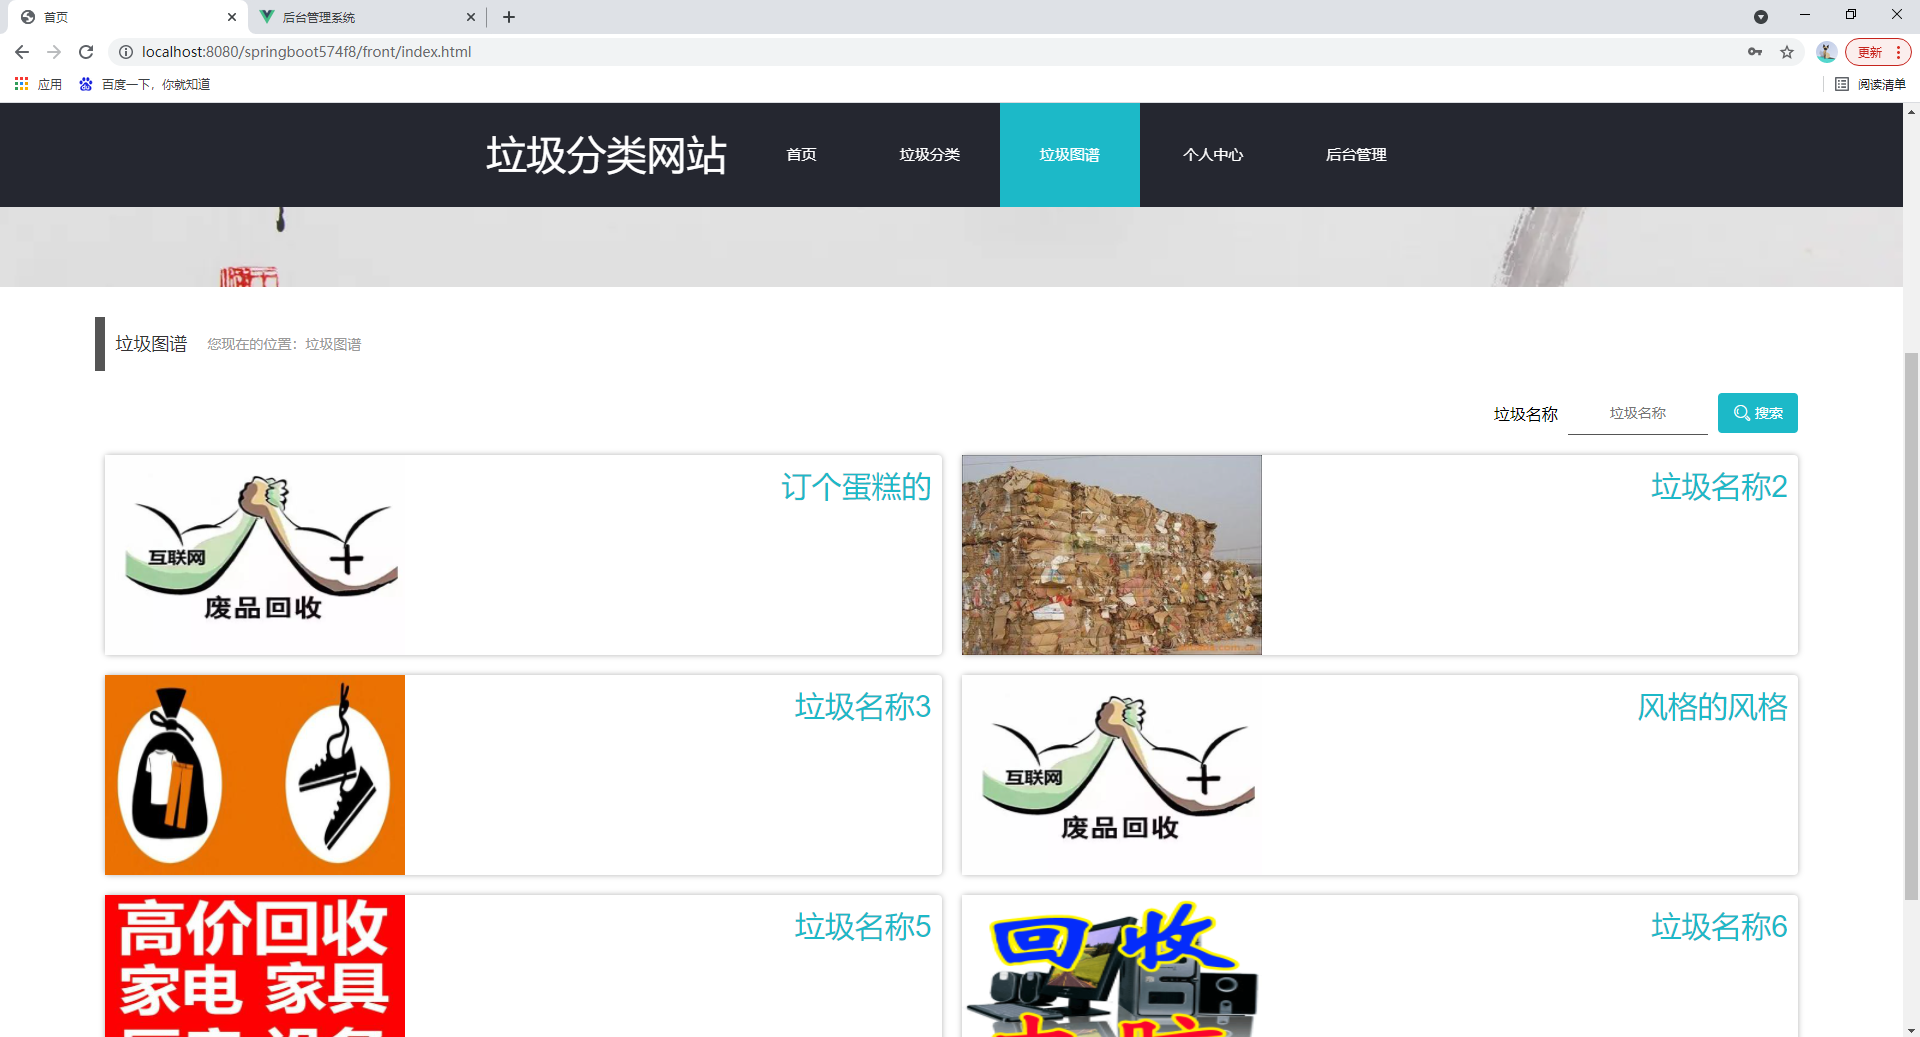Click the 垃圾分类网站 site title
The height and width of the screenshot is (1037, 1920).
tap(606, 155)
